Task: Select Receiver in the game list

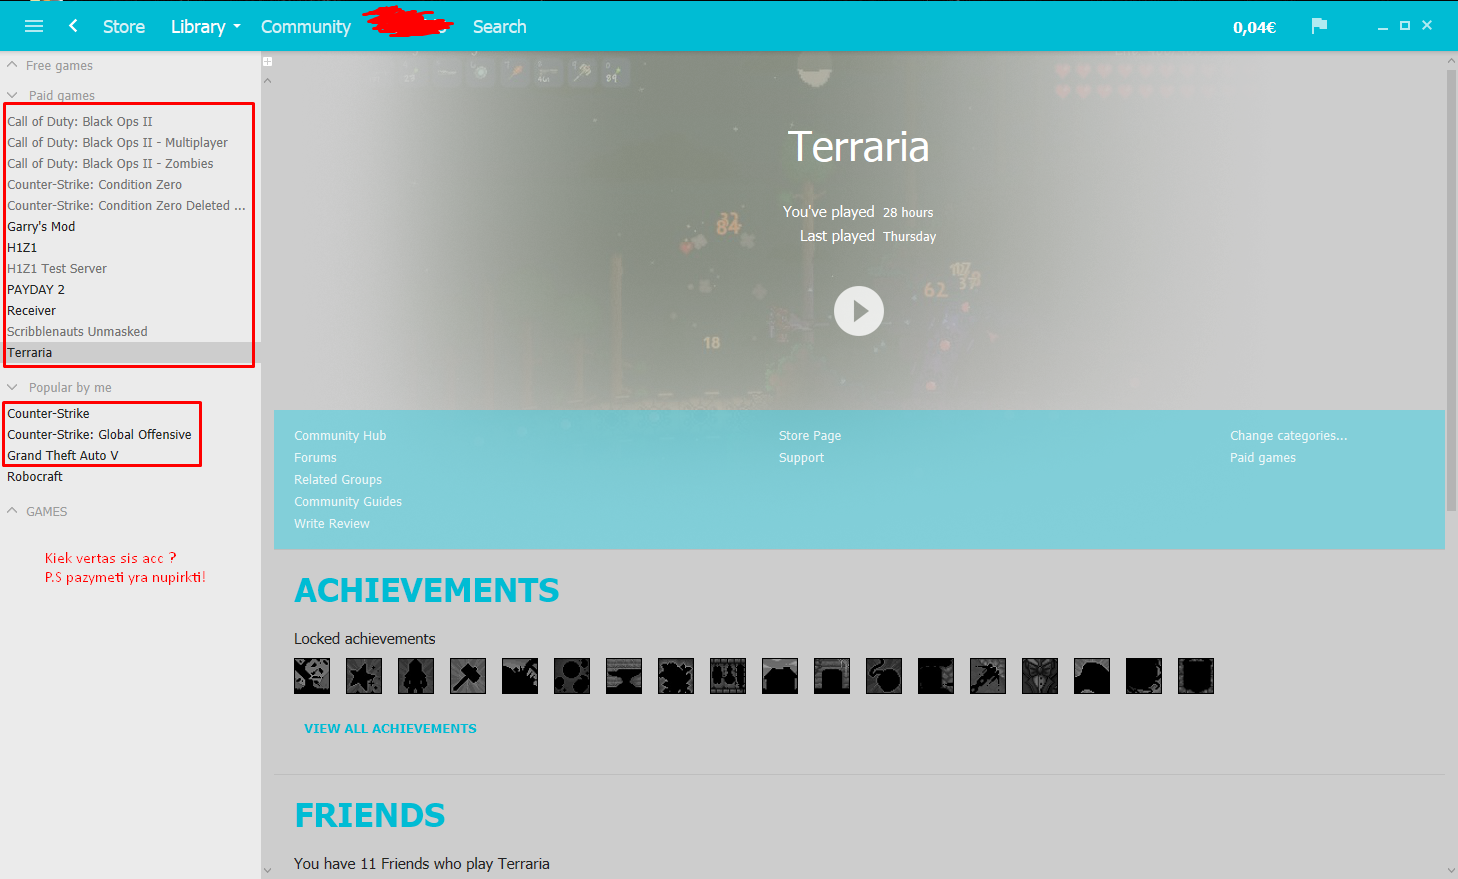Action: tap(32, 311)
